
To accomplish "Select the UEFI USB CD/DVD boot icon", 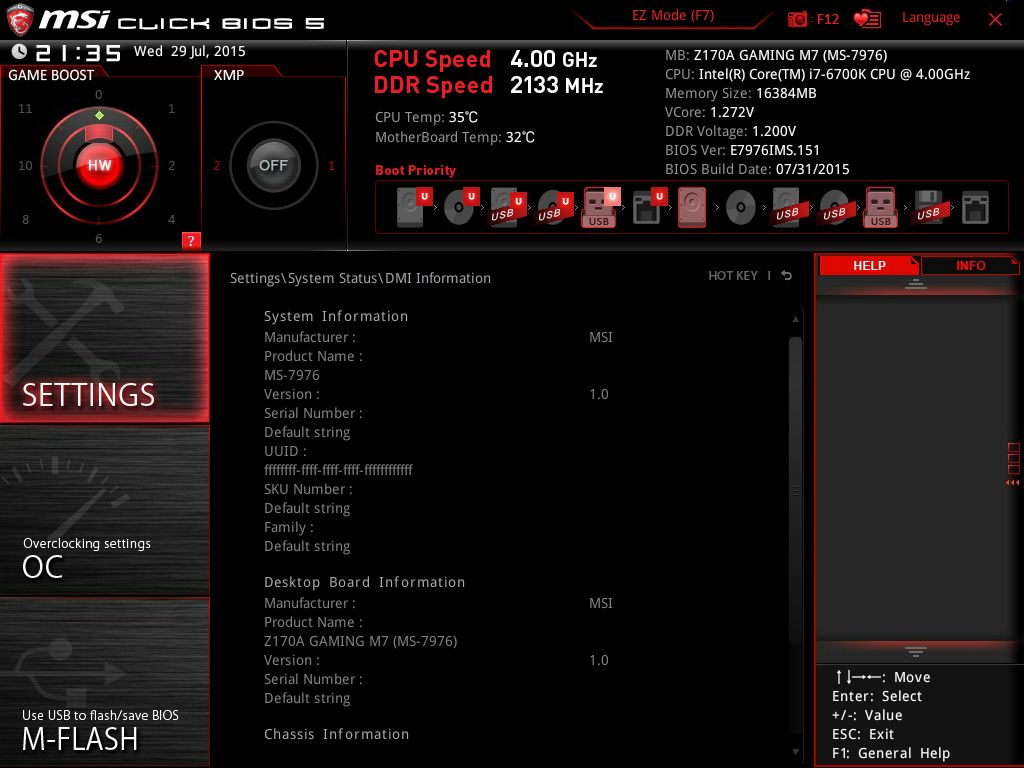I will pyautogui.click(x=554, y=207).
